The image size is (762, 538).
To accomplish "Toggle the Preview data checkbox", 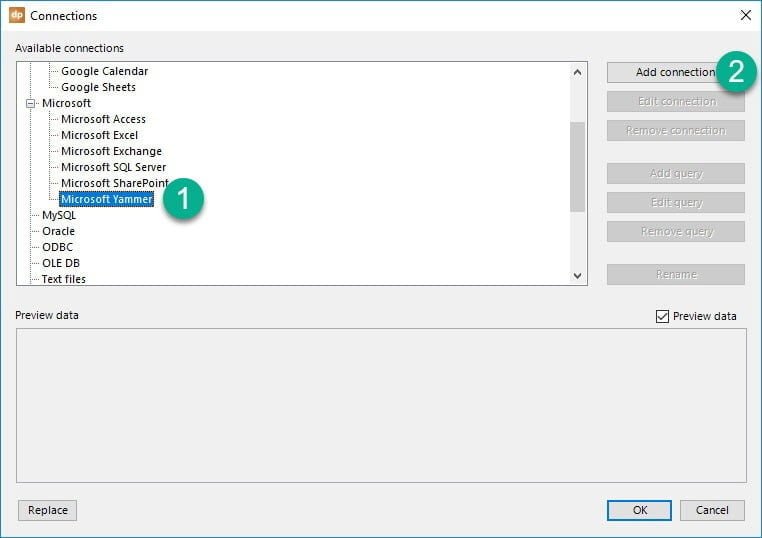I will (x=662, y=316).
